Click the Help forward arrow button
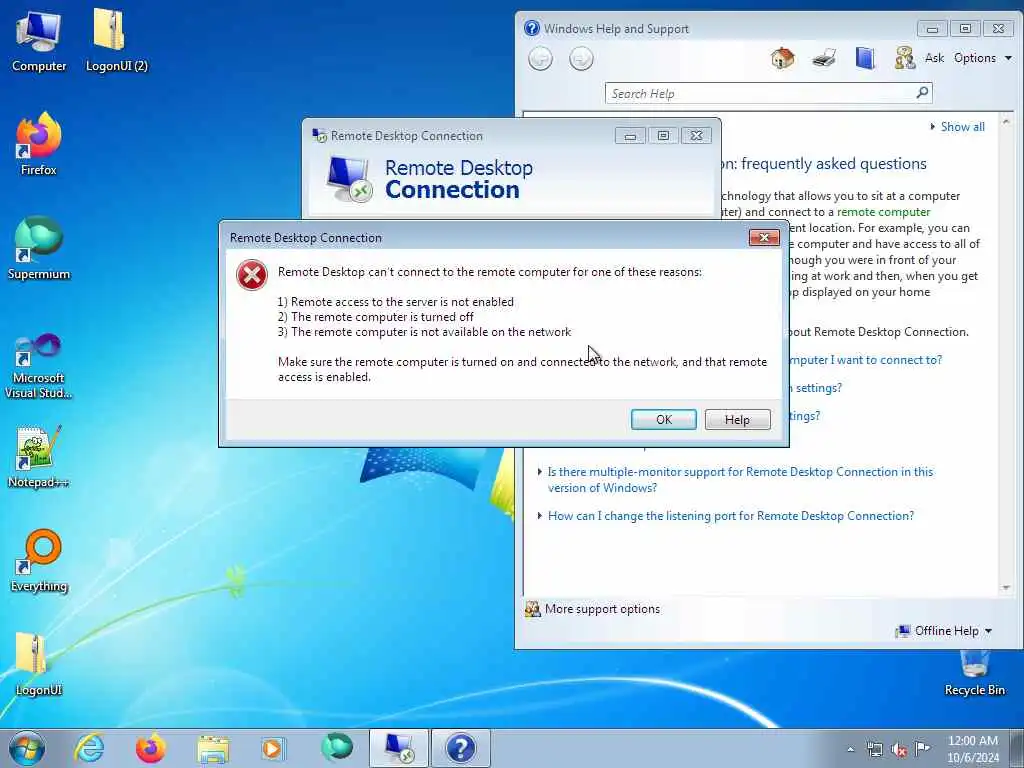Screen dimensions: 1024x768 [x=581, y=59]
